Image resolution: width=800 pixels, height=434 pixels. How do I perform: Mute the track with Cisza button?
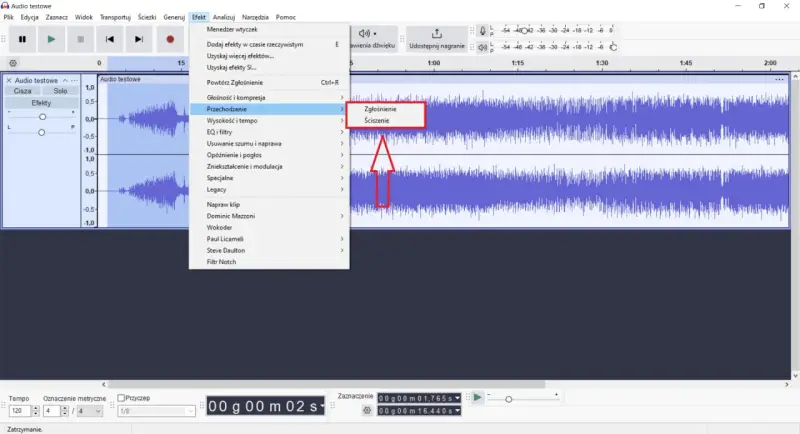click(22, 91)
